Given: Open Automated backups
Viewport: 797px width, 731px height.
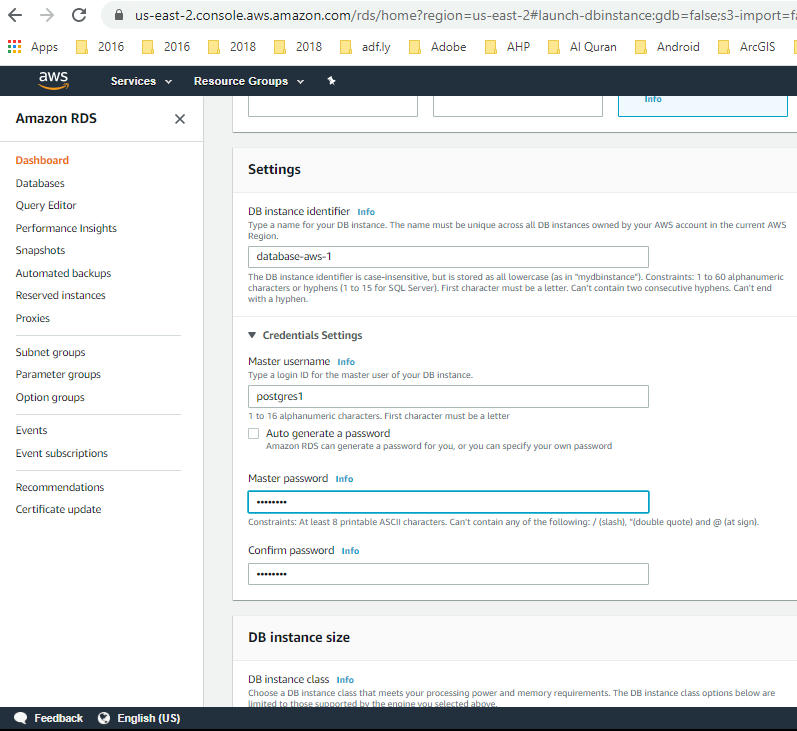Looking at the screenshot, I should [x=63, y=273].
